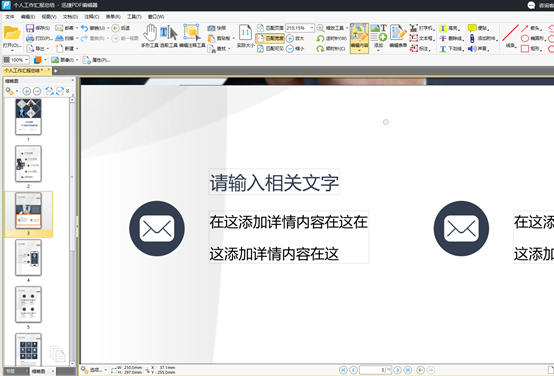This screenshot has height=376, width=554.
Task: Open the Zoom Tool (缩放工具) dropdown
Action: [x=347, y=28]
